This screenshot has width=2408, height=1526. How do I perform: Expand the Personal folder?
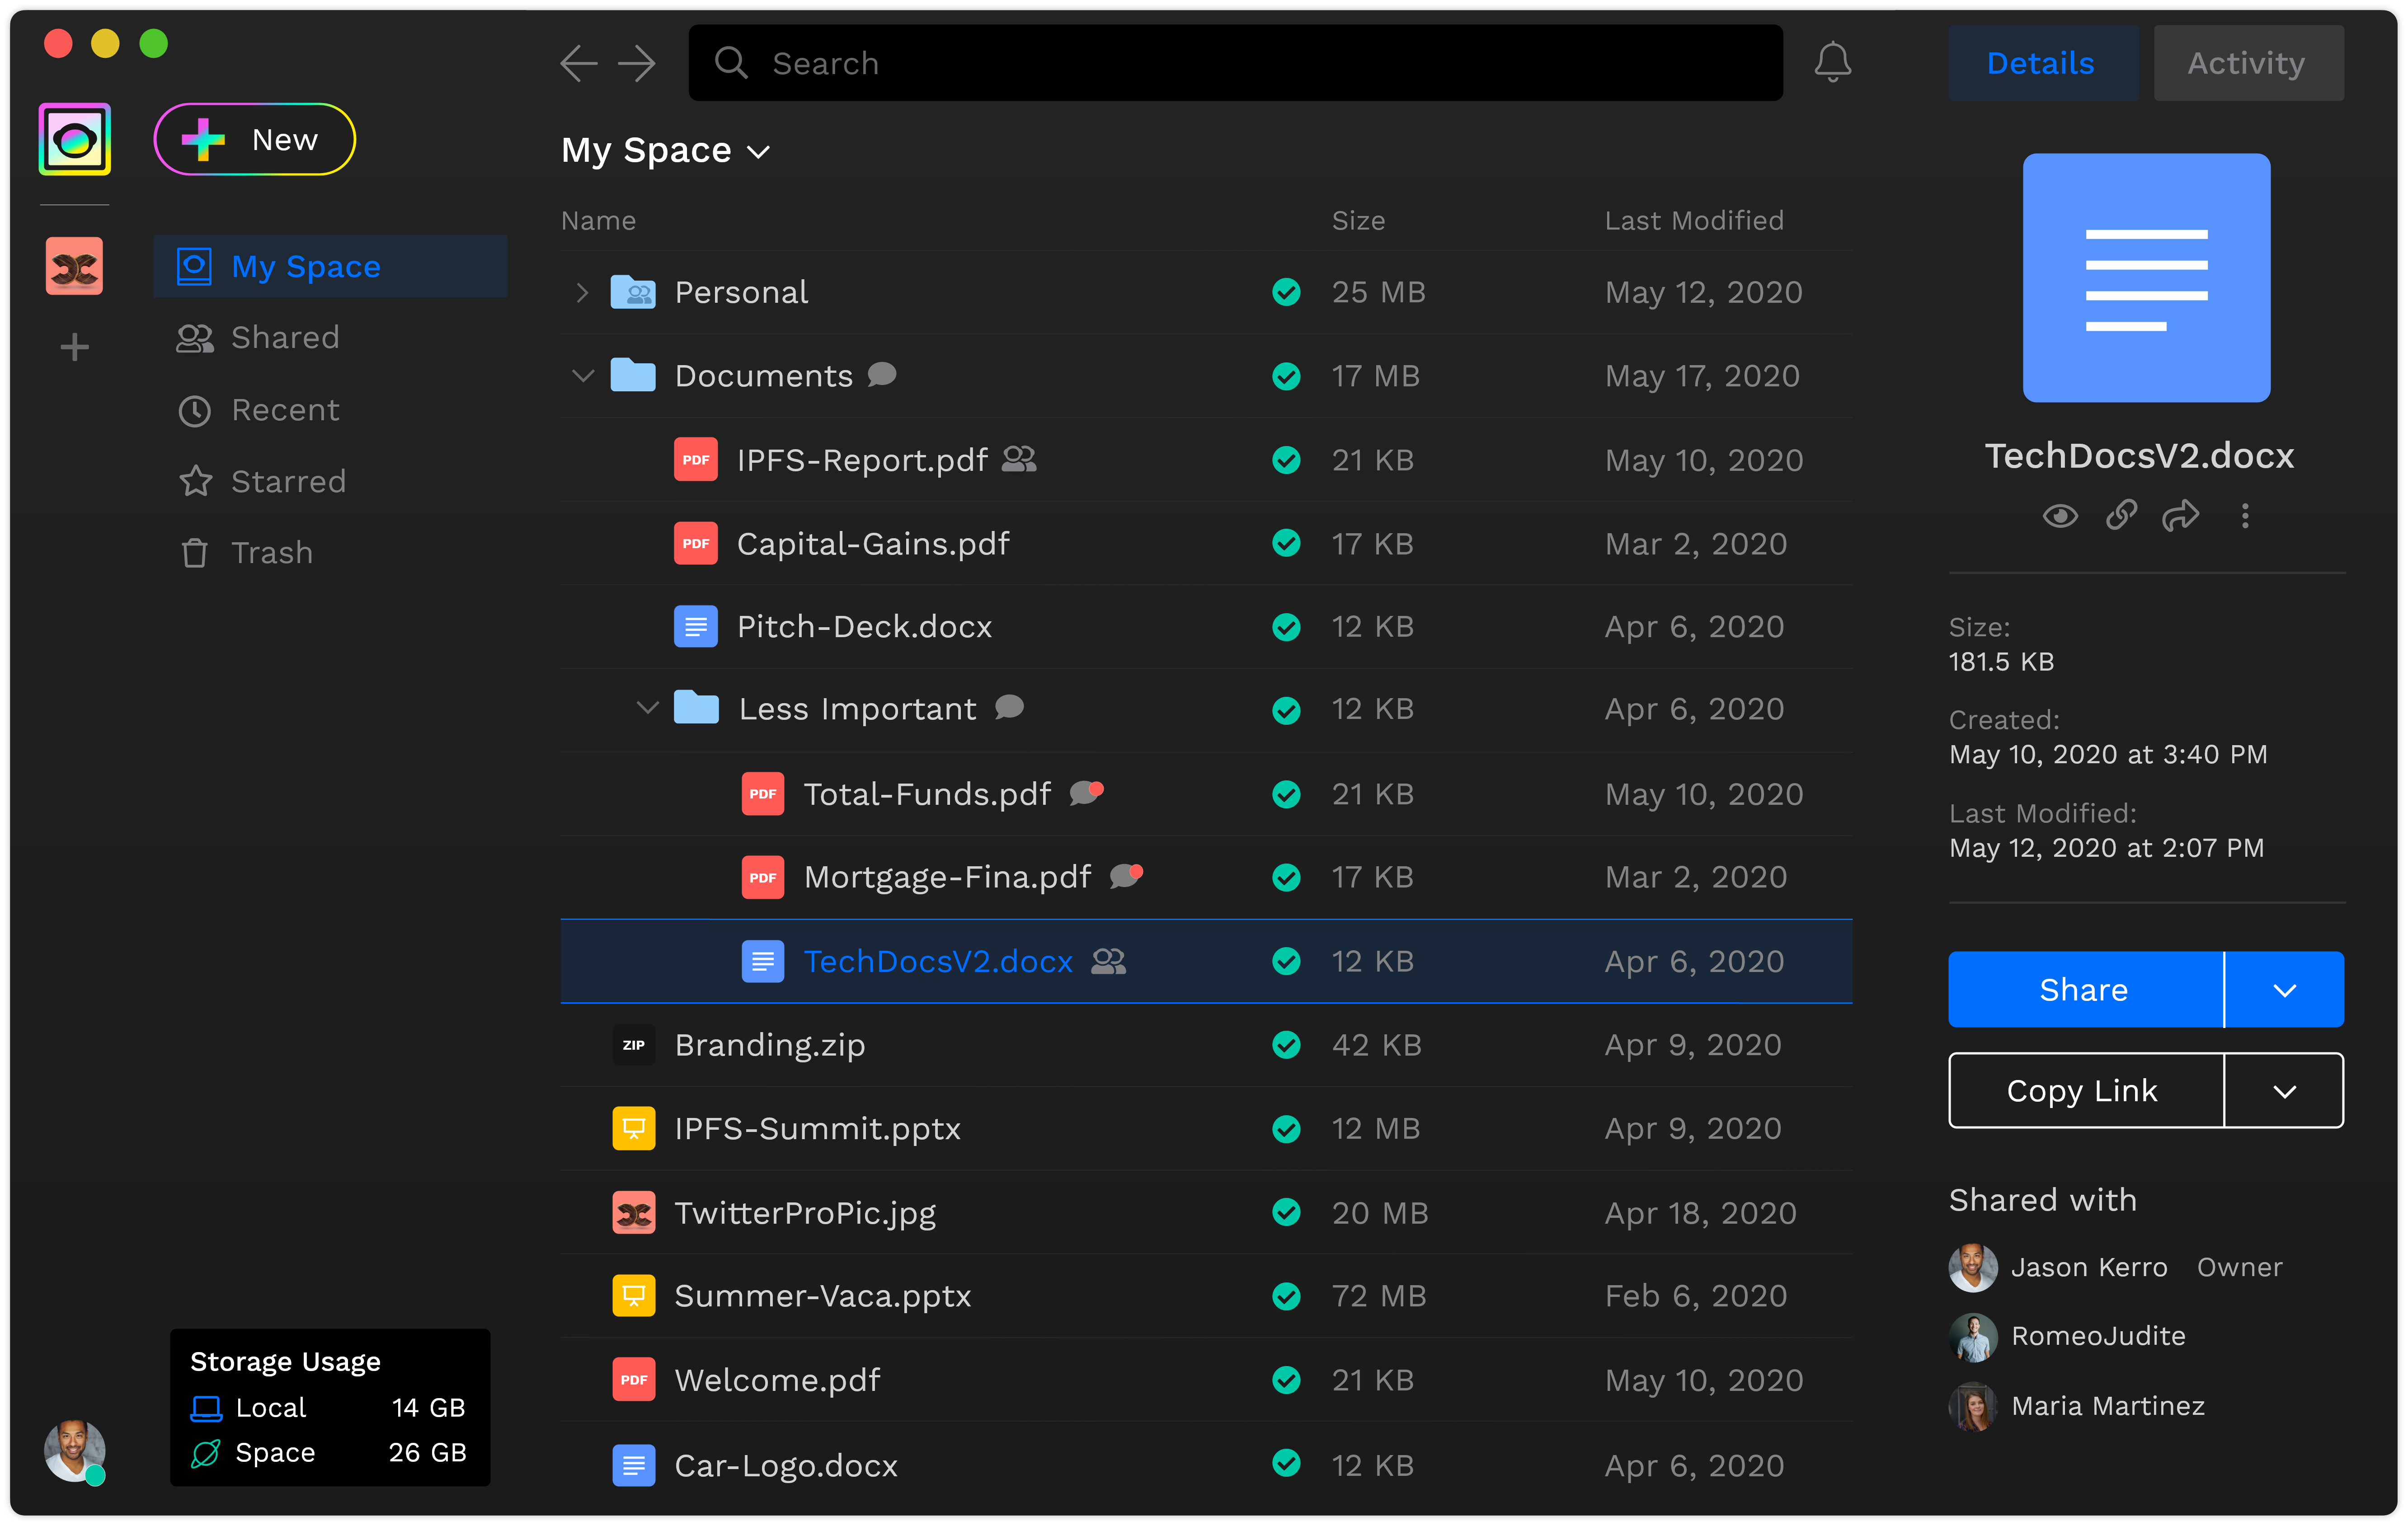pyautogui.click(x=583, y=291)
